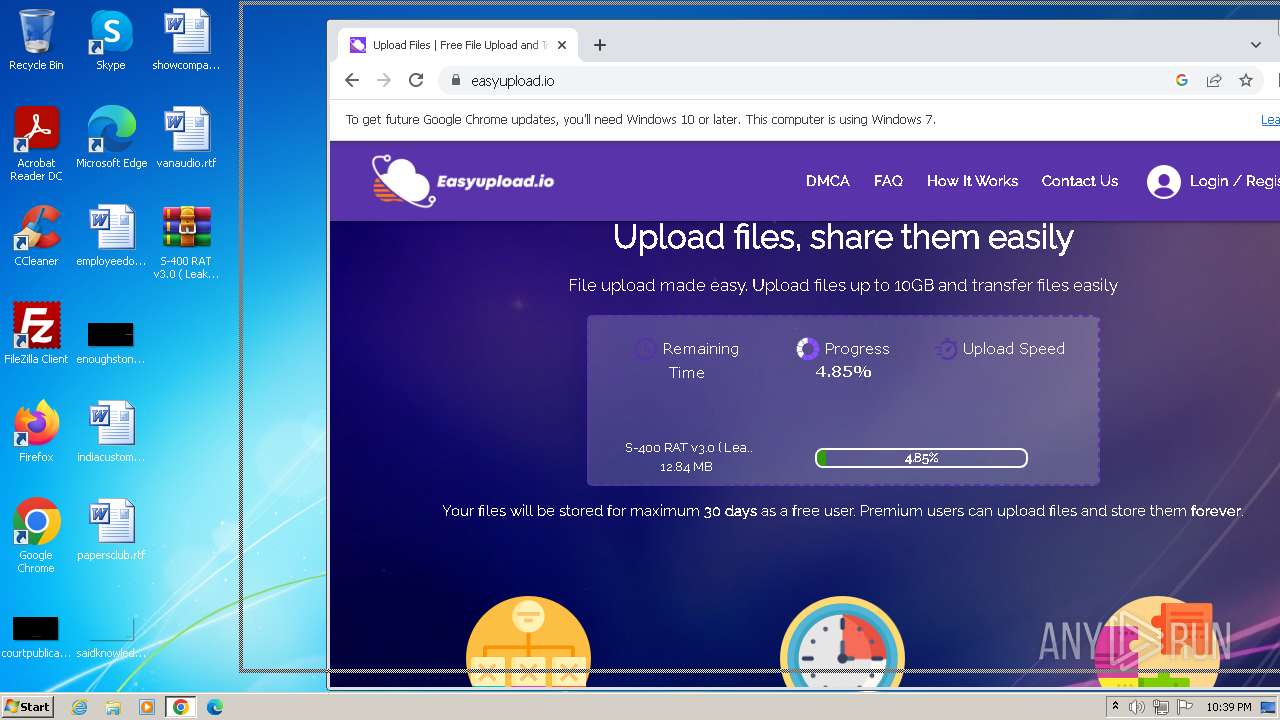Click the taskbar clock 10:39 PM

[x=1229, y=707]
